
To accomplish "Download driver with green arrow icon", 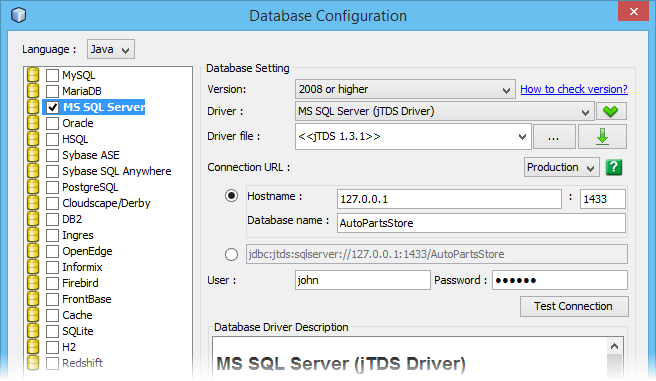I will click(602, 136).
